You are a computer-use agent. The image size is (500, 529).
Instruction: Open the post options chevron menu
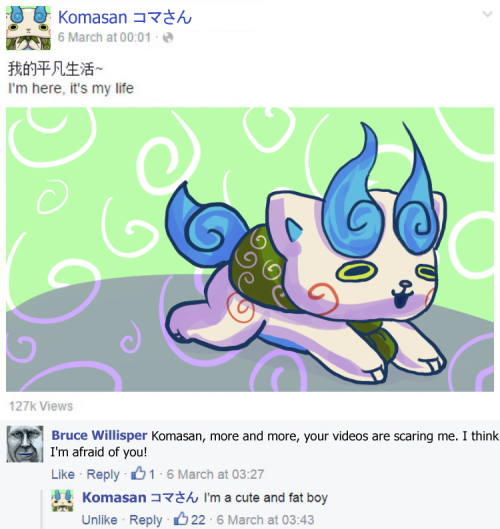[x=487, y=14]
